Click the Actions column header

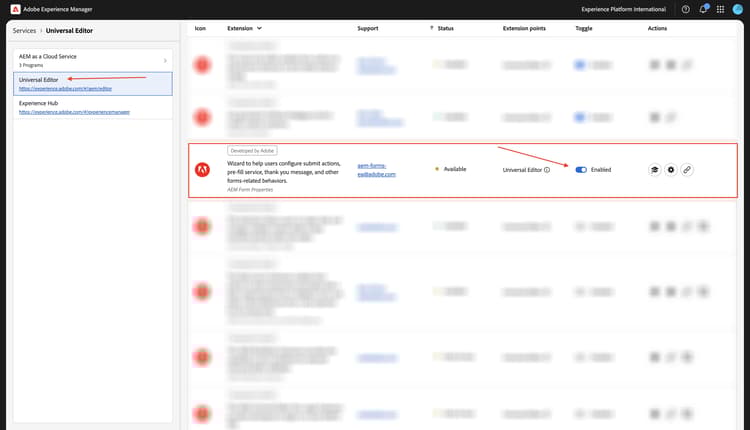click(x=657, y=28)
